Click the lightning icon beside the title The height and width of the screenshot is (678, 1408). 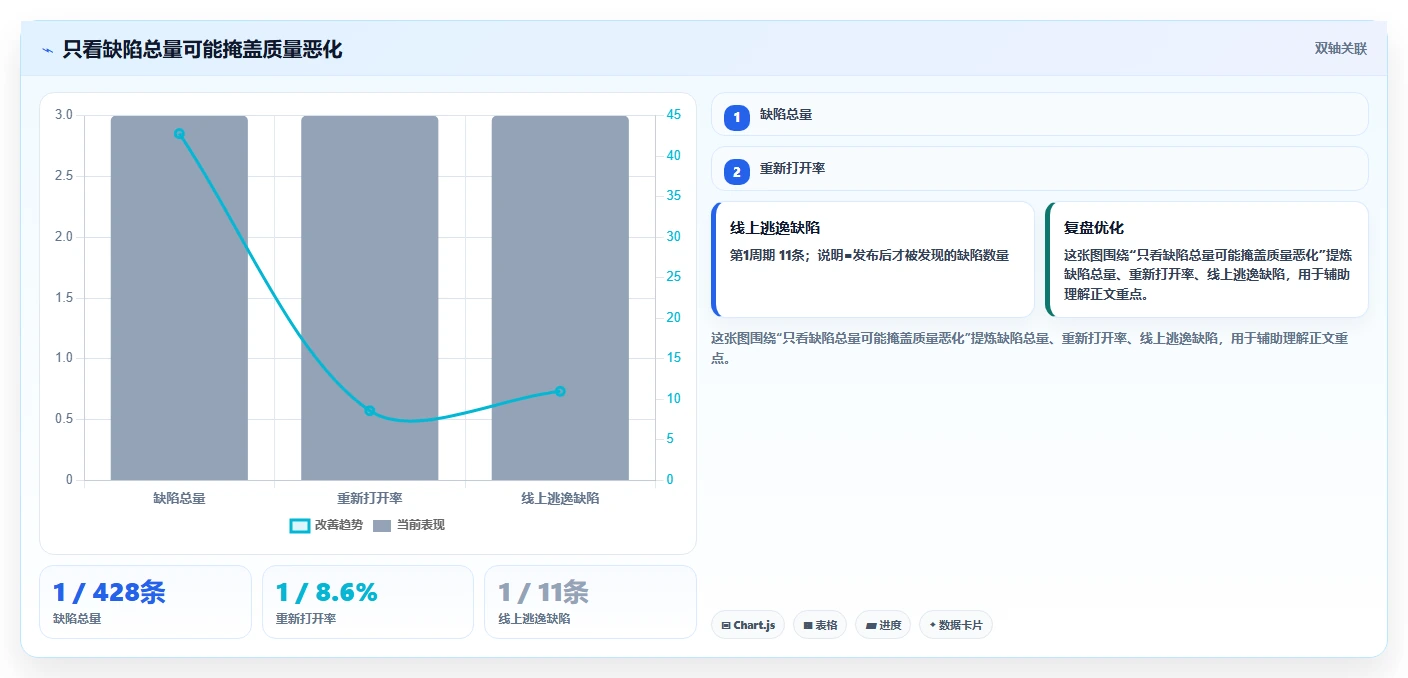(x=48, y=50)
